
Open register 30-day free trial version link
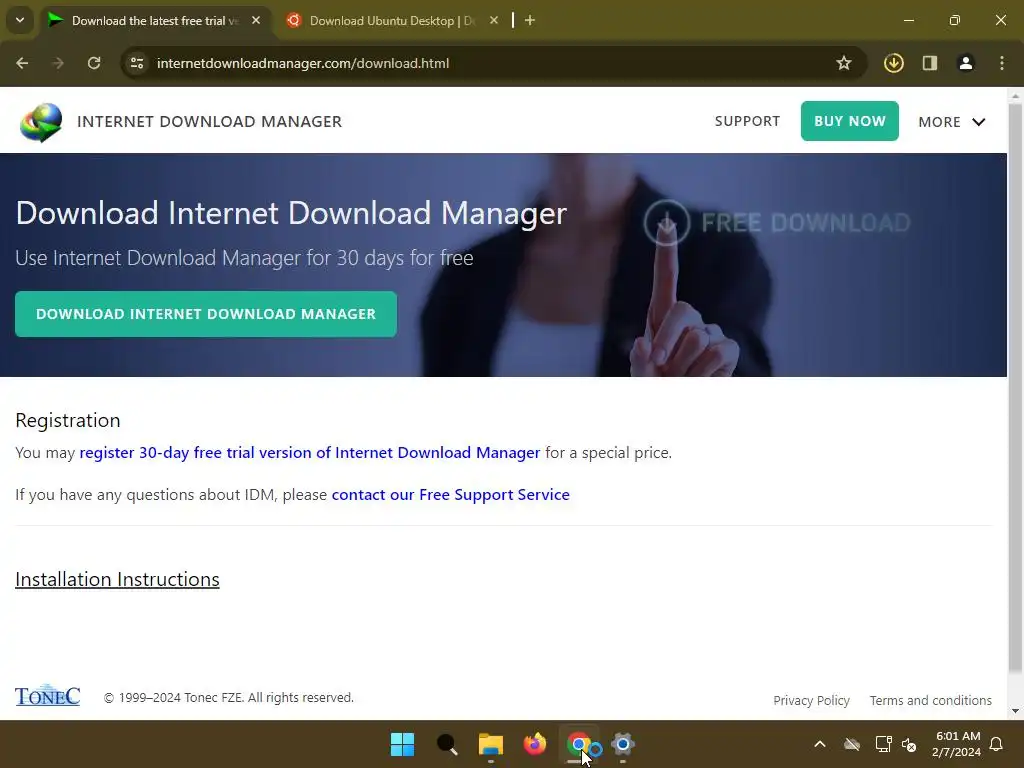(x=310, y=453)
